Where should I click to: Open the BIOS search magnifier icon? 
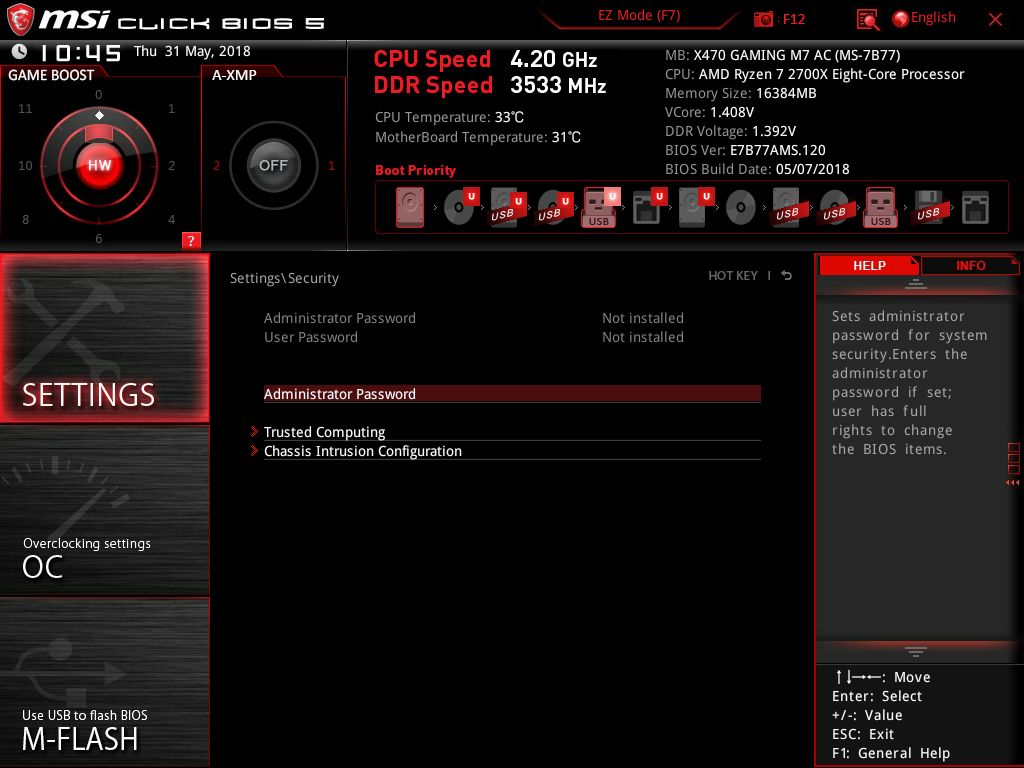[867, 20]
